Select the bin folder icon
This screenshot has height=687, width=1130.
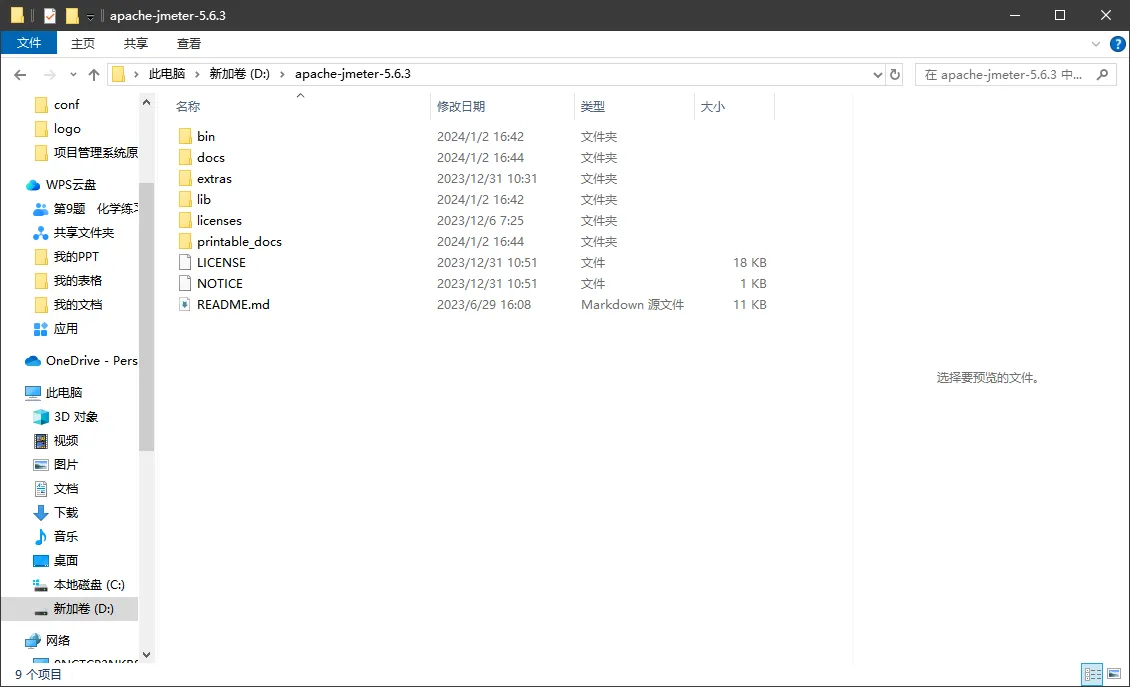(185, 136)
